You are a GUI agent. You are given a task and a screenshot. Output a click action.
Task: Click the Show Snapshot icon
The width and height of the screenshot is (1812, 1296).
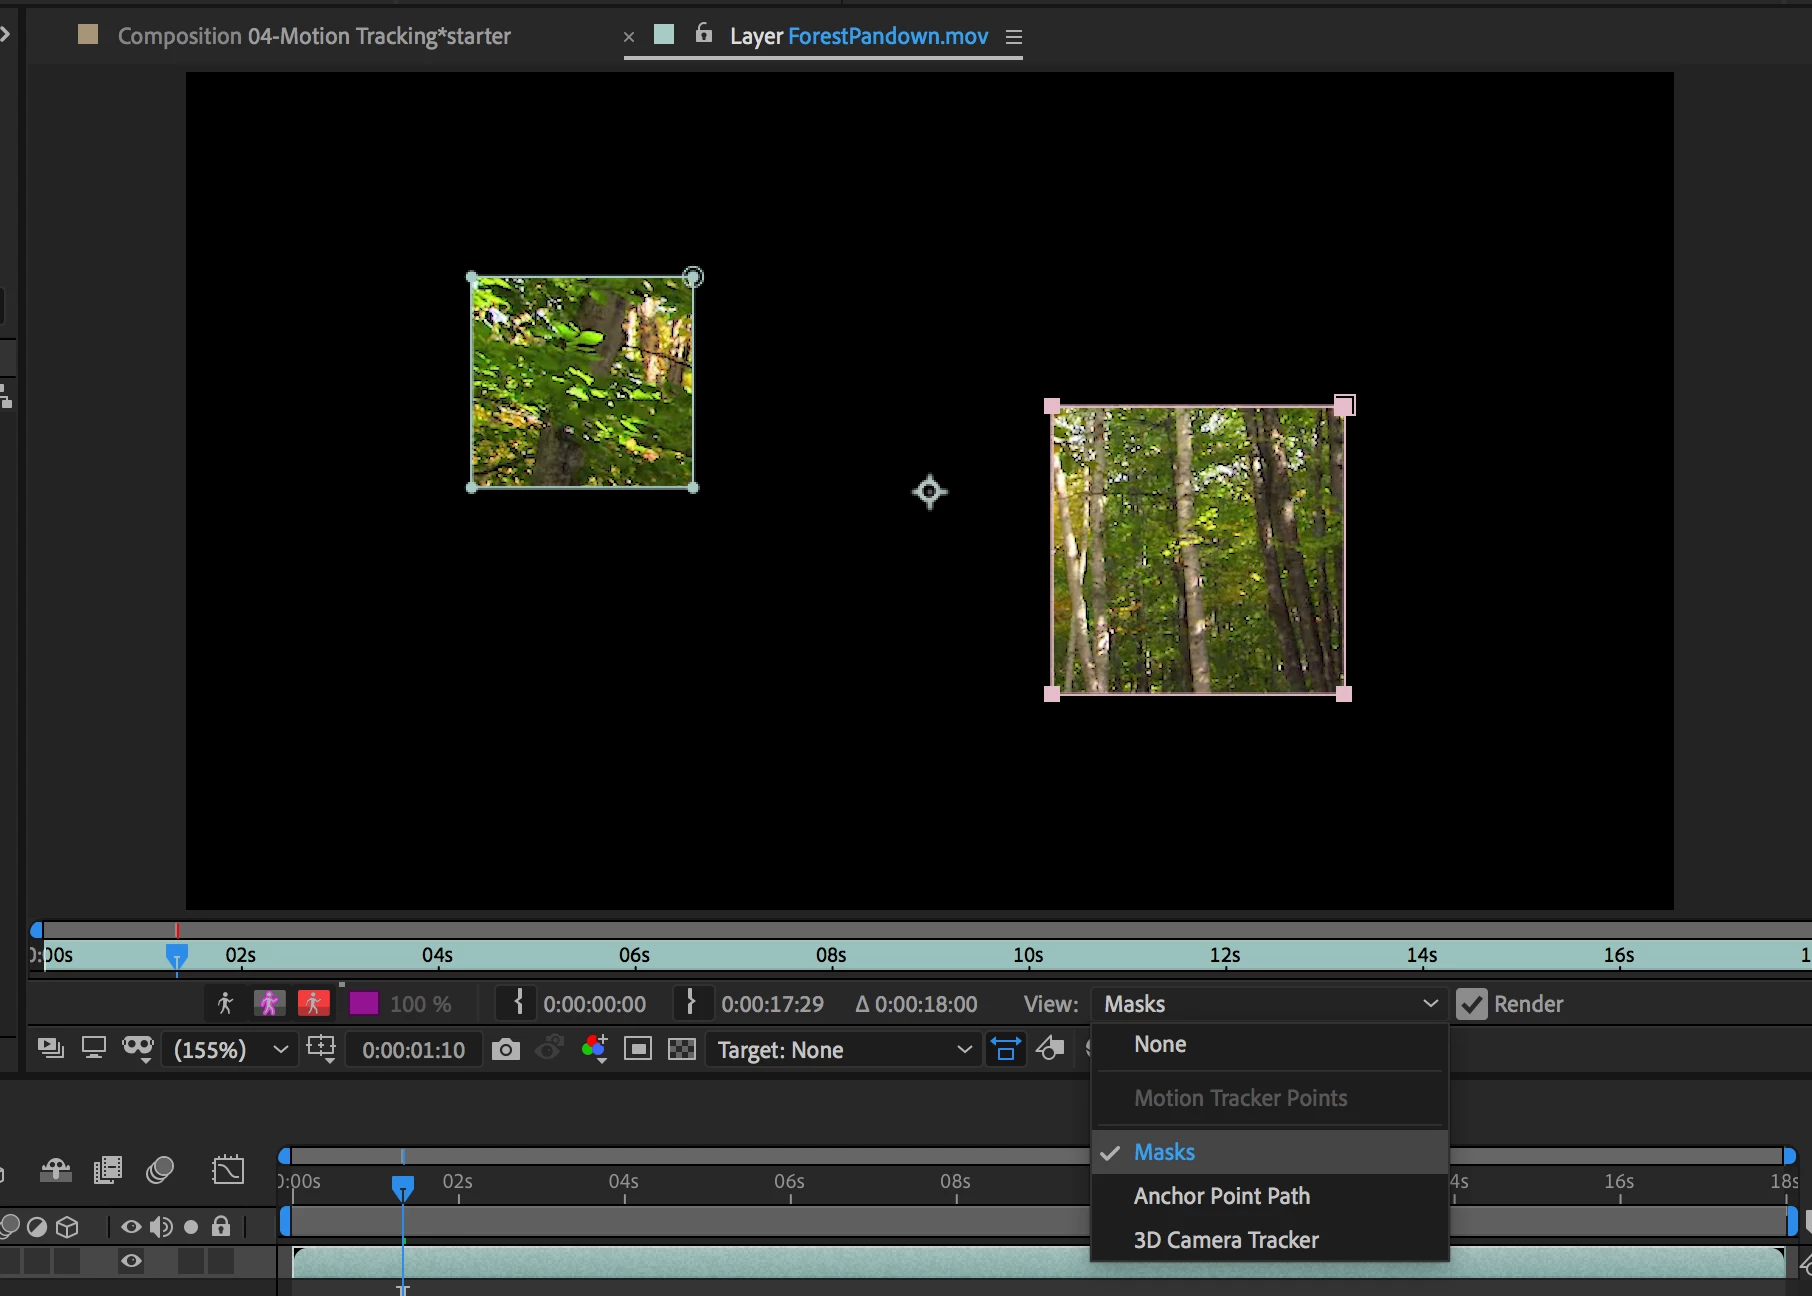[x=550, y=1049]
